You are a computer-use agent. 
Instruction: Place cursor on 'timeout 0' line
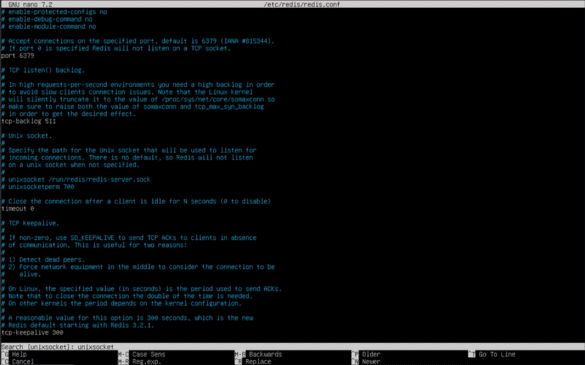18,209
